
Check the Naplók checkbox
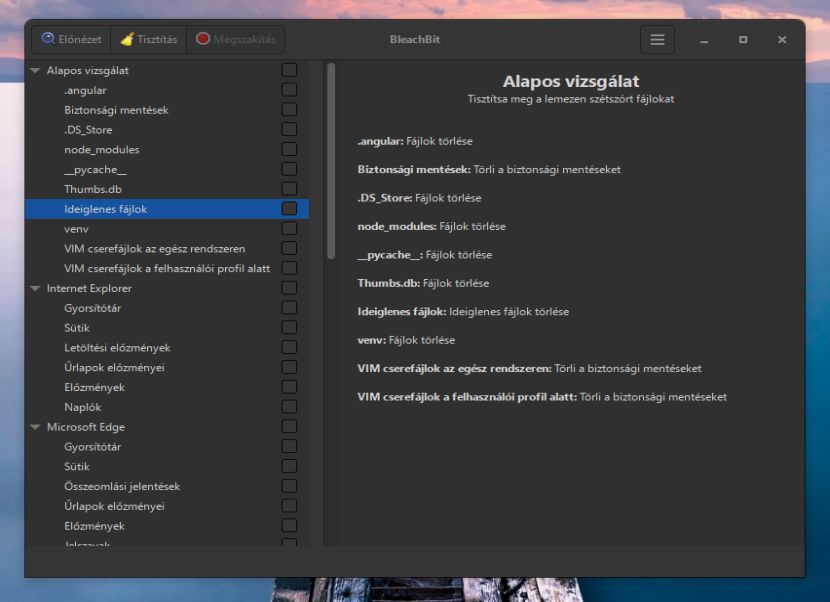[x=289, y=407]
